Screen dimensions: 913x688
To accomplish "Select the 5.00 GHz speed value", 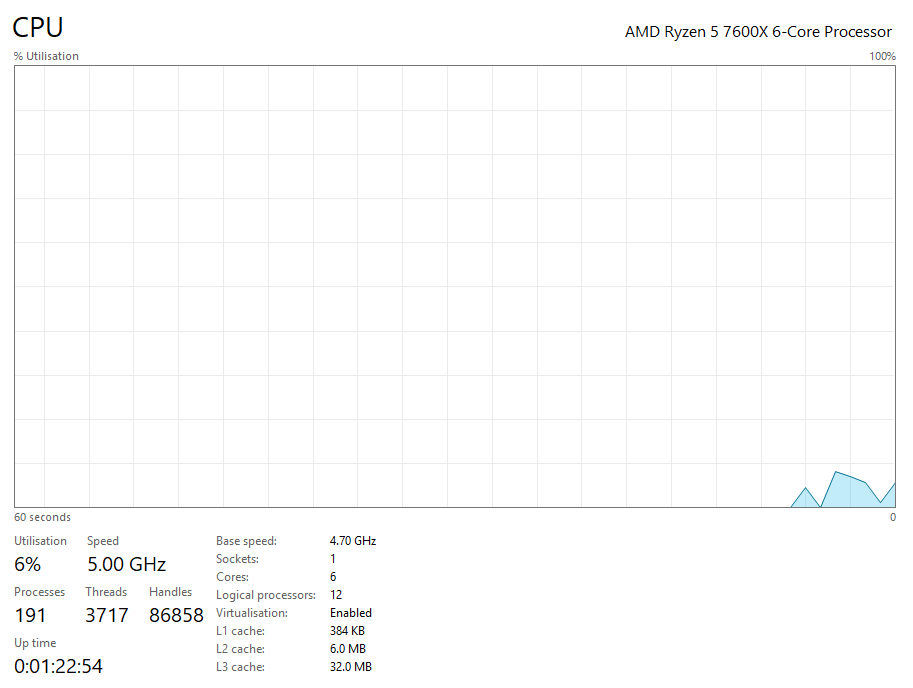I will [126, 565].
